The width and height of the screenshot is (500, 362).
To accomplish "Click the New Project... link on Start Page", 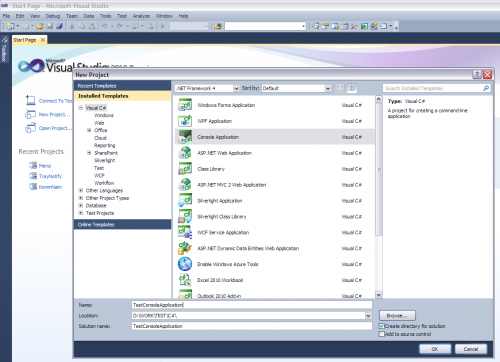I will click(54, 114).
